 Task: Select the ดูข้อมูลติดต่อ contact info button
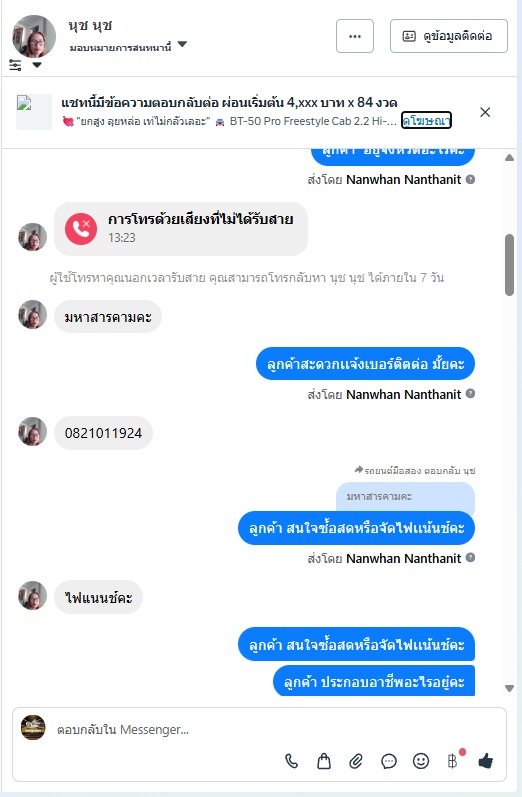449,36
